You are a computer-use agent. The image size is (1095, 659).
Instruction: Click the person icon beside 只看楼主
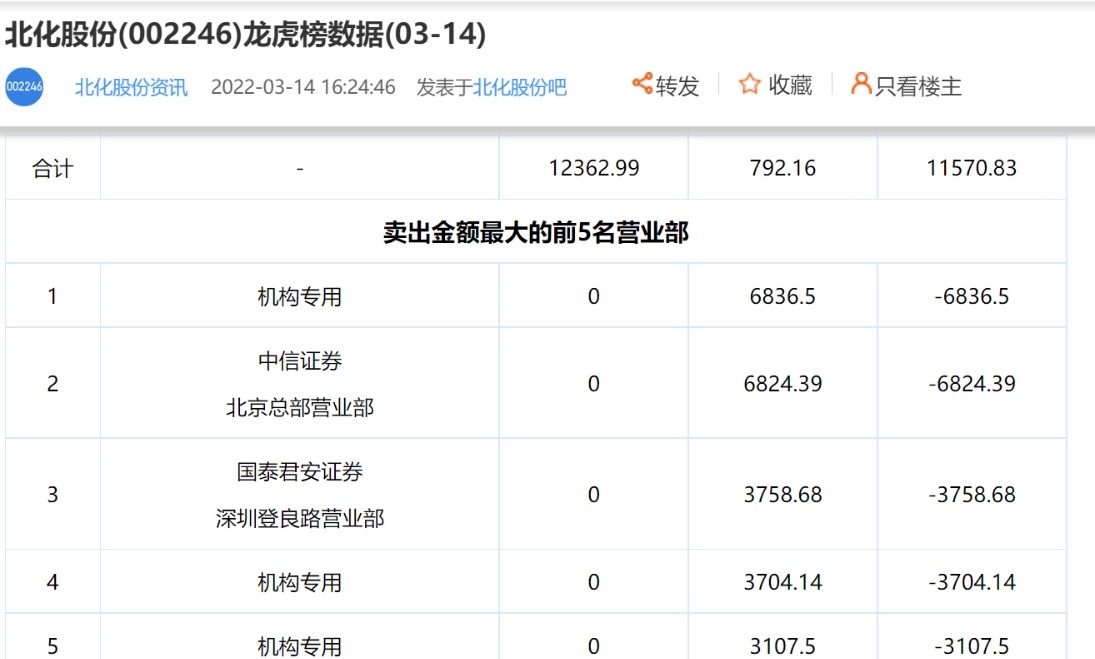tap(861, 83)
